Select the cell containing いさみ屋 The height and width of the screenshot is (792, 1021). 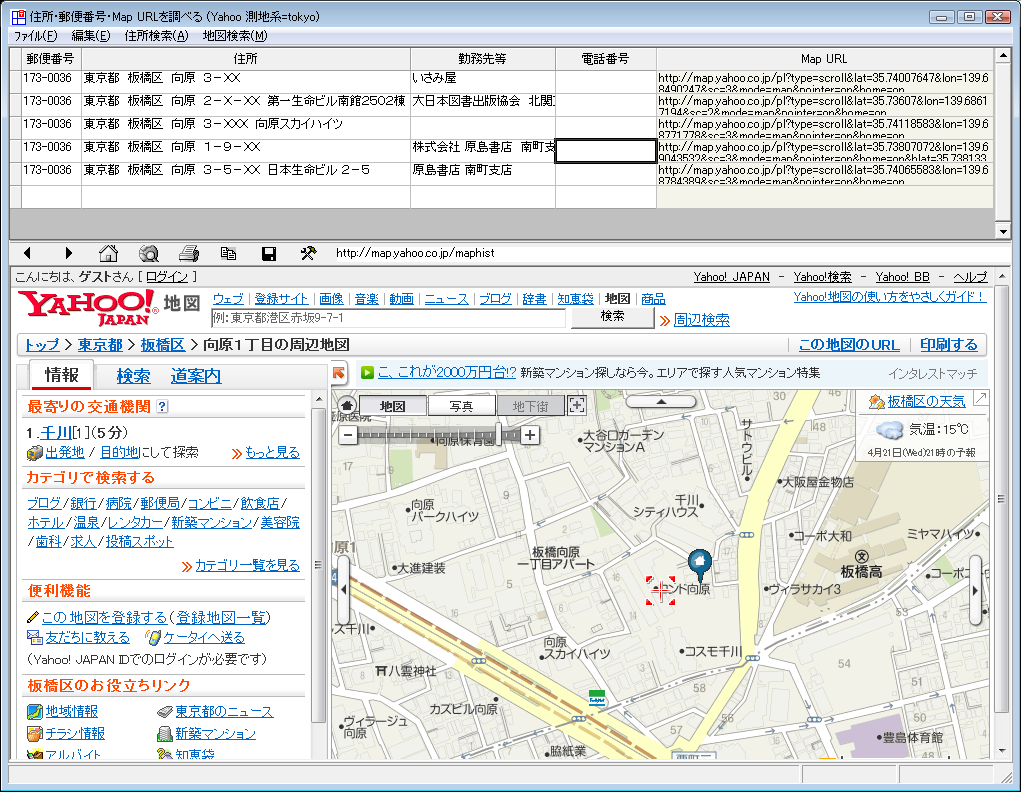click(x=483, y=81)
